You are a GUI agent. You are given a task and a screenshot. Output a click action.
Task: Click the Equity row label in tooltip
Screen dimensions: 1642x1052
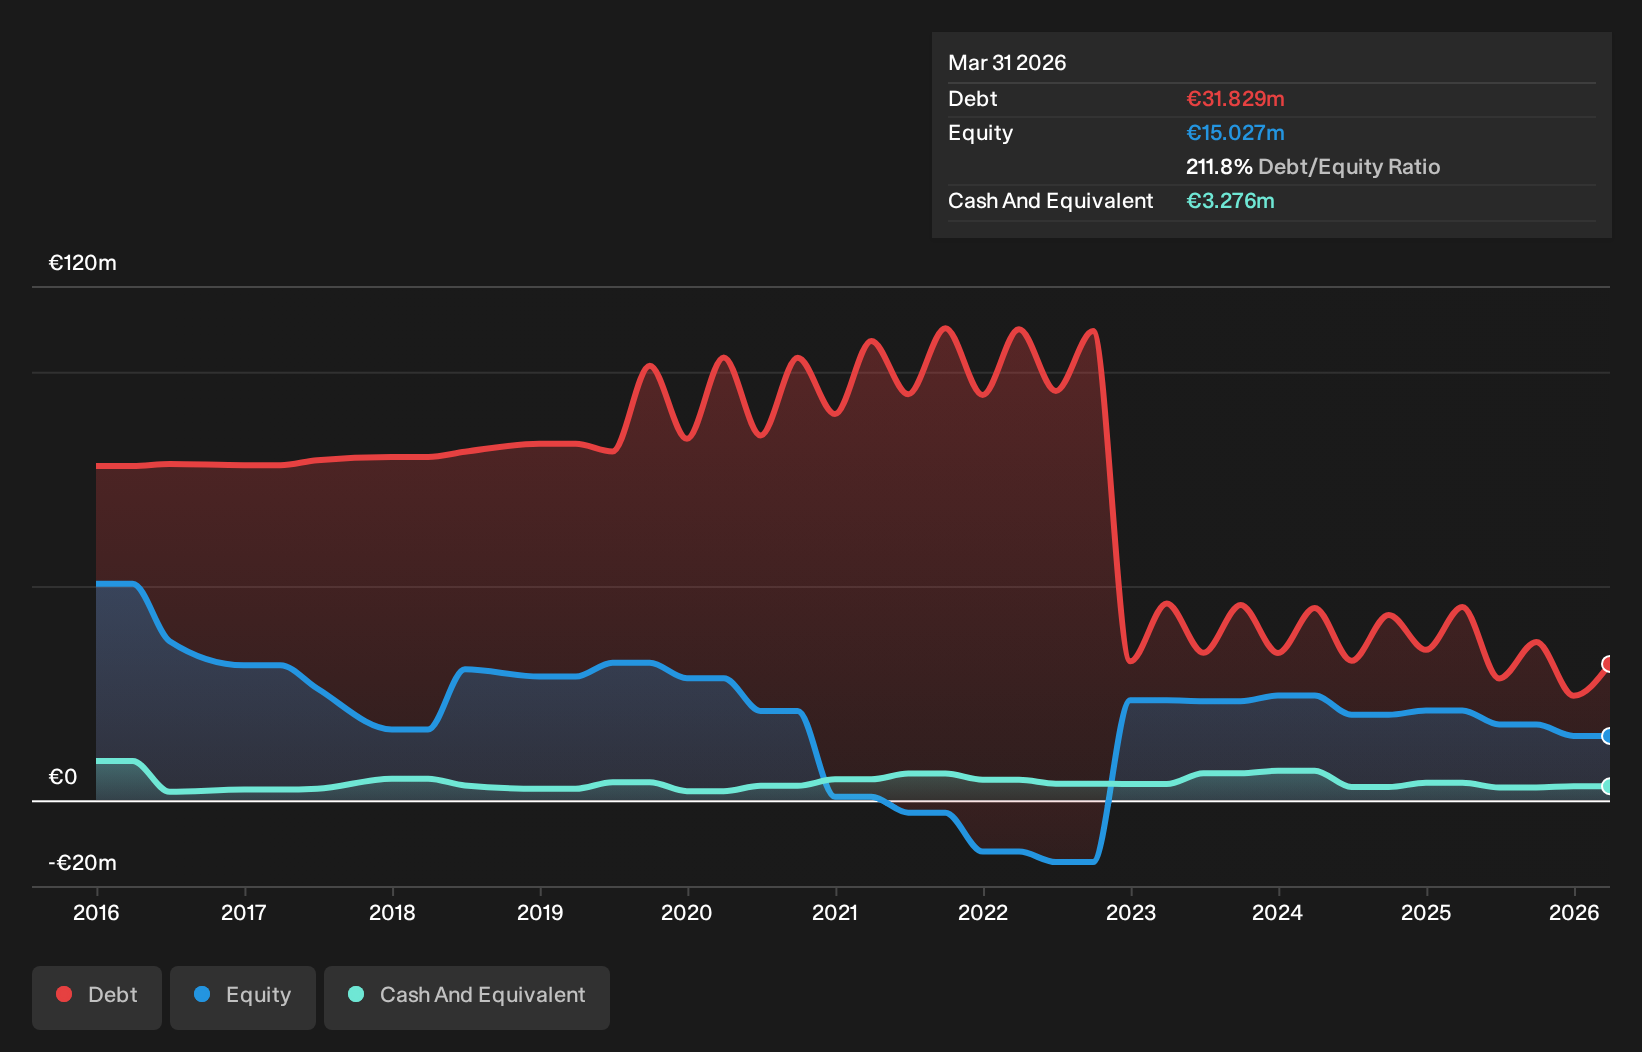980,133
